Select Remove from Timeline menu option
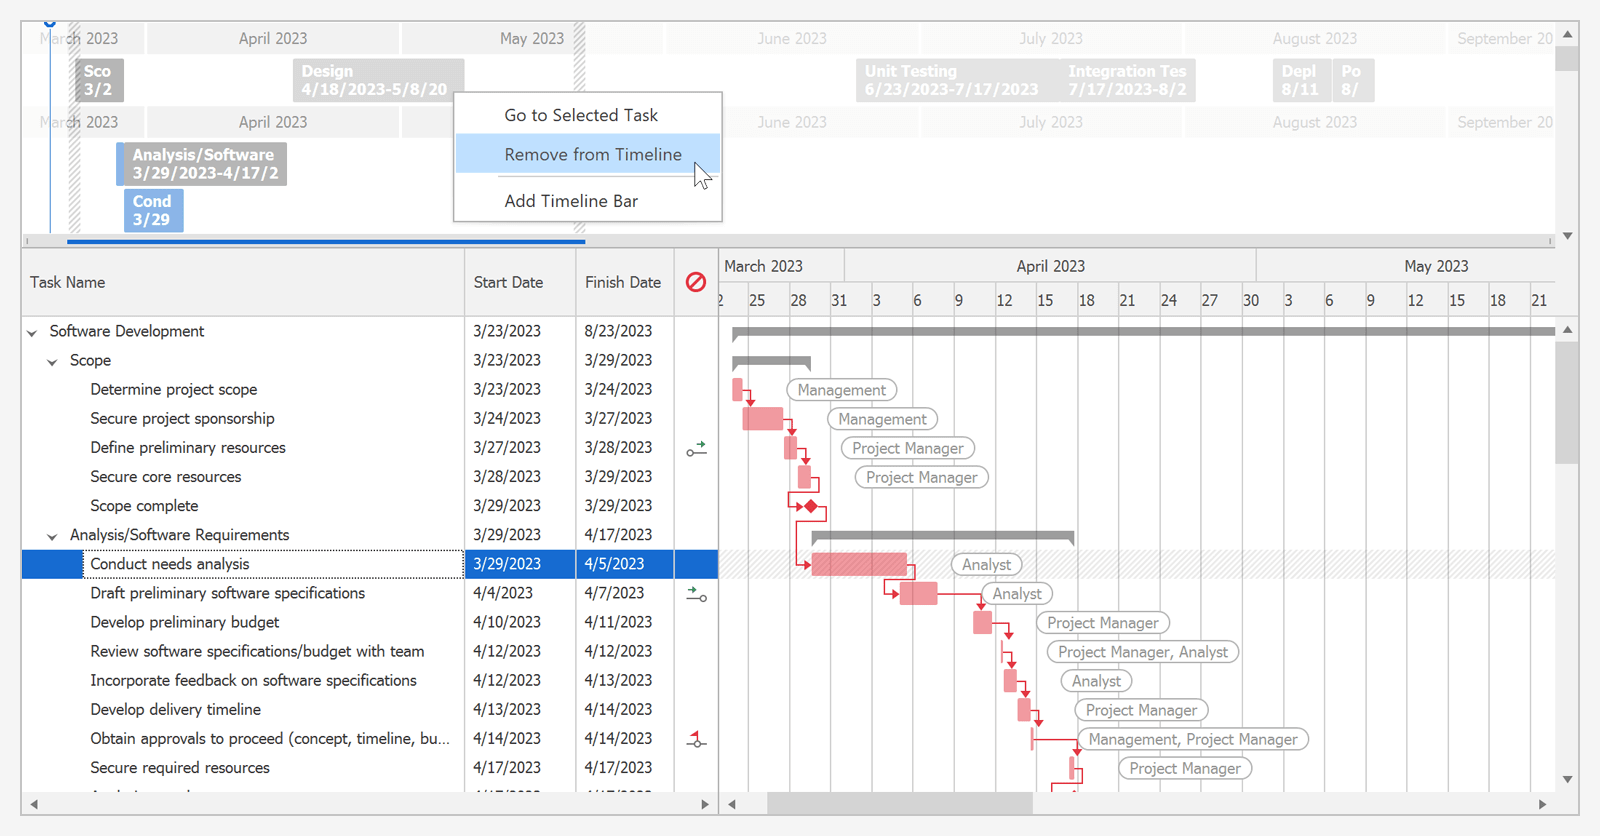Viewport: 1600px width, 836px height. coord(592,154)
